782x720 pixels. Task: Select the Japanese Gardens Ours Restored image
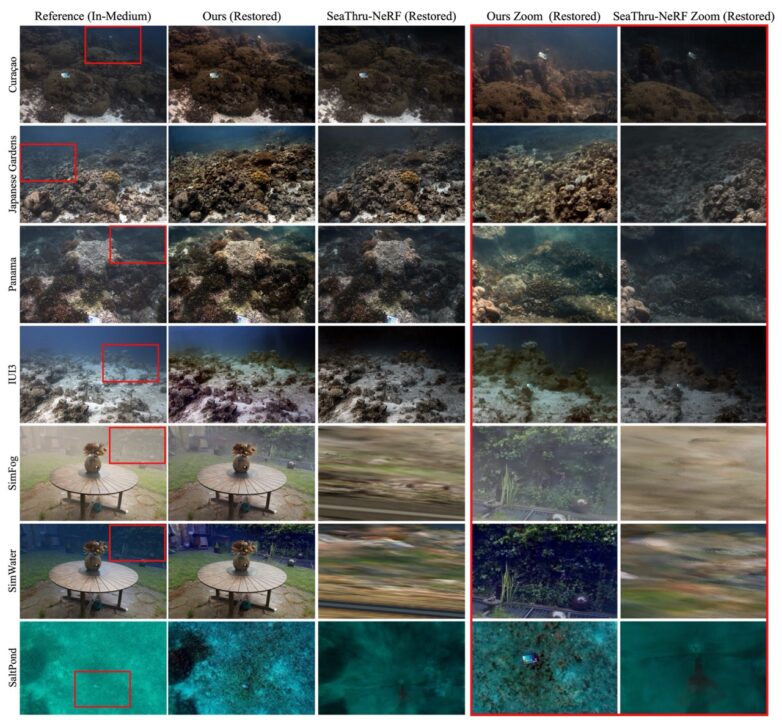coord(241,174)
